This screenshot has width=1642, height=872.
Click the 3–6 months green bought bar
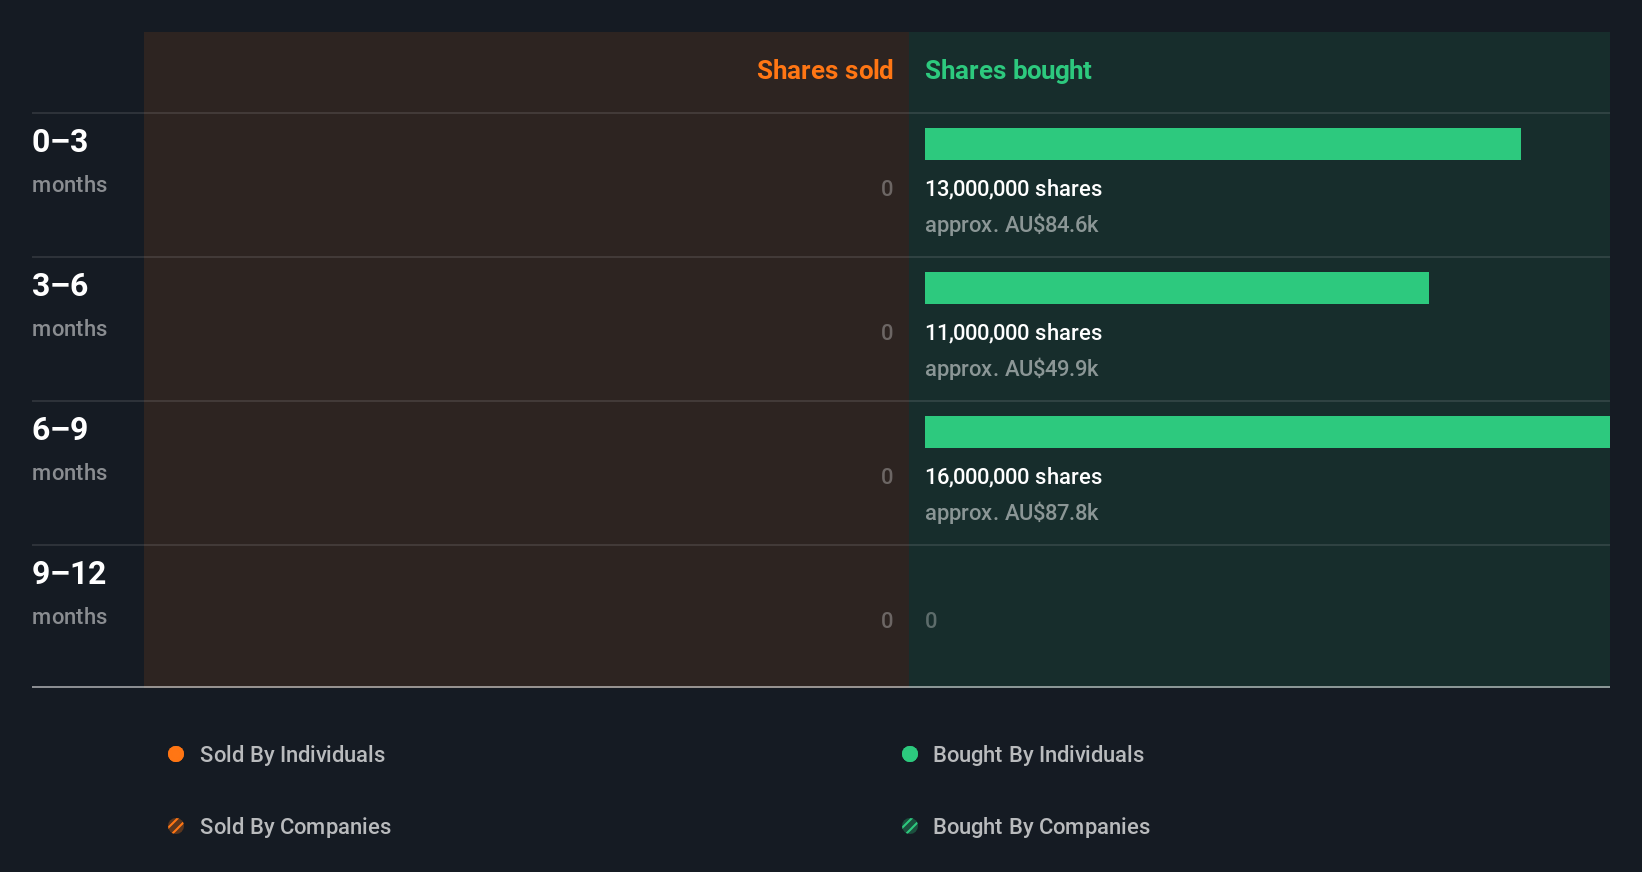1176,288
